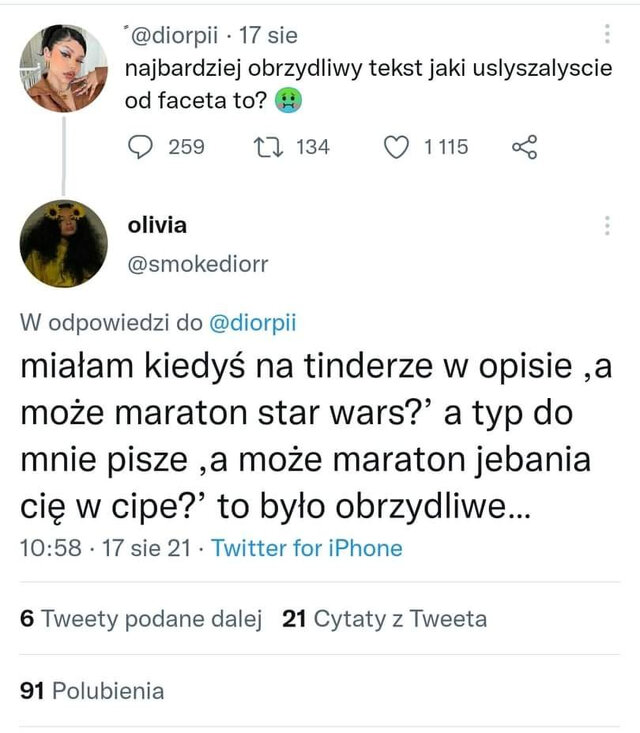View the 6 Tweety podane dalej list
640x733 pixels.
click(x=141, y=619)
